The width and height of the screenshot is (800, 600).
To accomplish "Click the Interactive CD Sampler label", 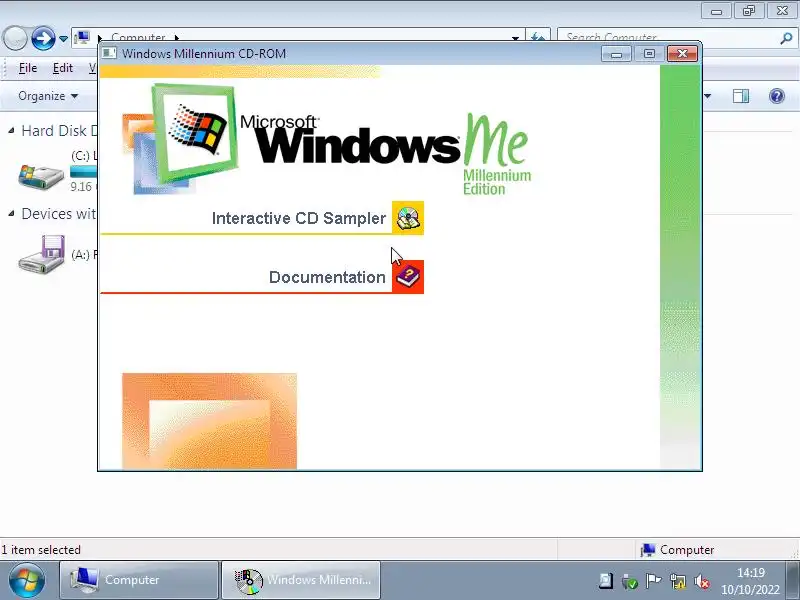I will coord(298,218).
